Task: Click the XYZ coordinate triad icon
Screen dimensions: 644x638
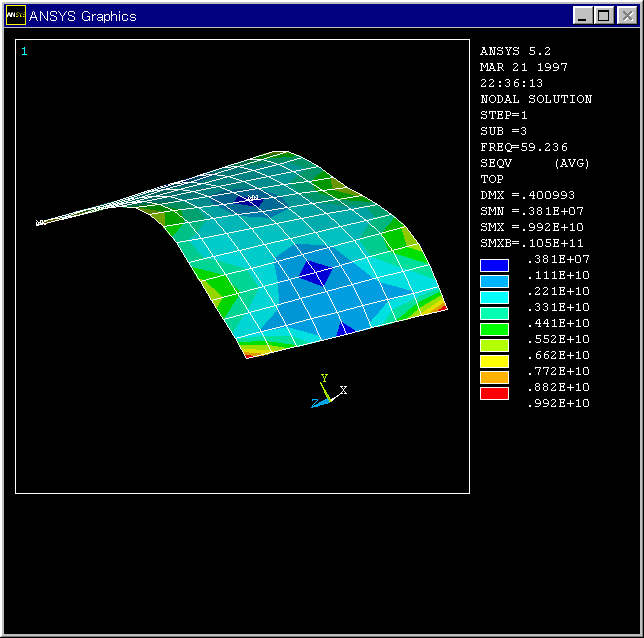Action: click(329, 391)
